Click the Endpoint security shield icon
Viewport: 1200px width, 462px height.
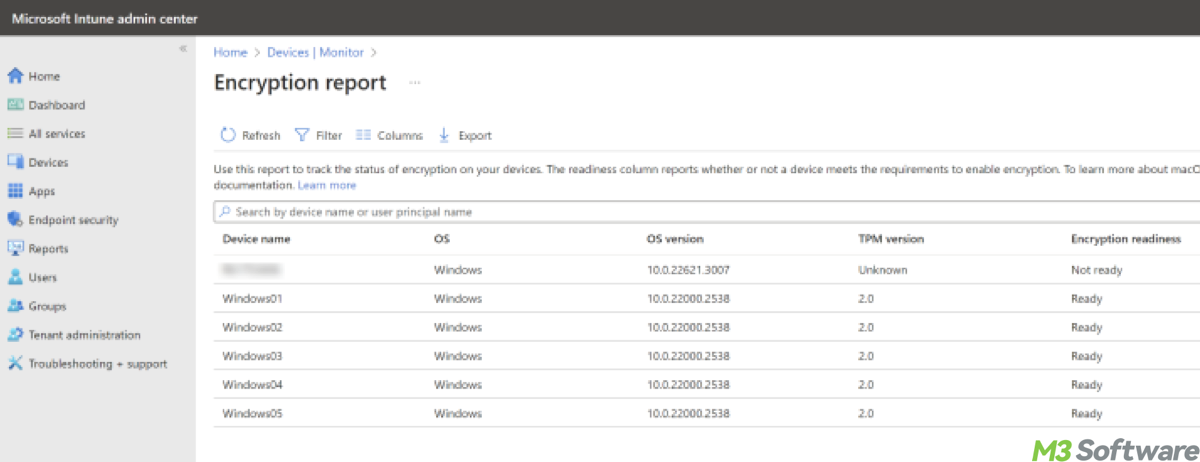pos(15,220)
